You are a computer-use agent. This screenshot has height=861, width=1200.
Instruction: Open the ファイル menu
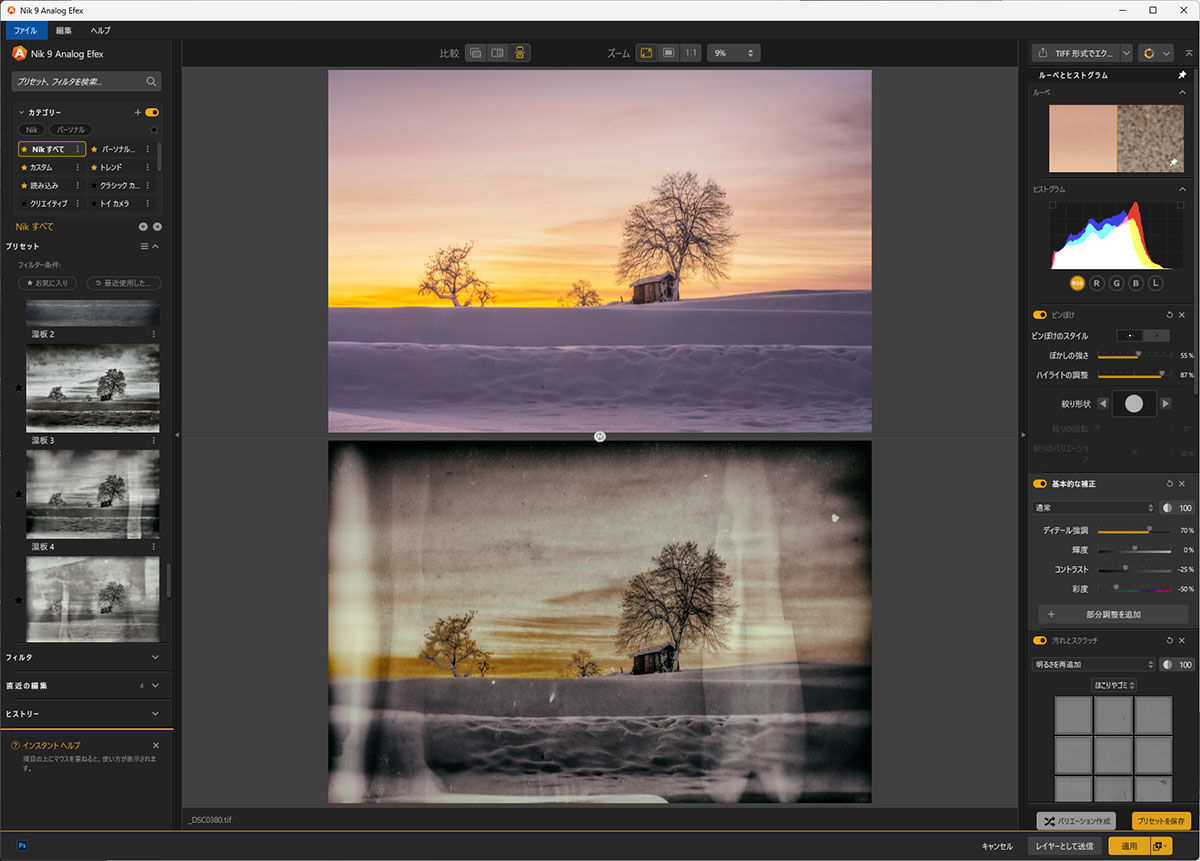click(25, 31)
